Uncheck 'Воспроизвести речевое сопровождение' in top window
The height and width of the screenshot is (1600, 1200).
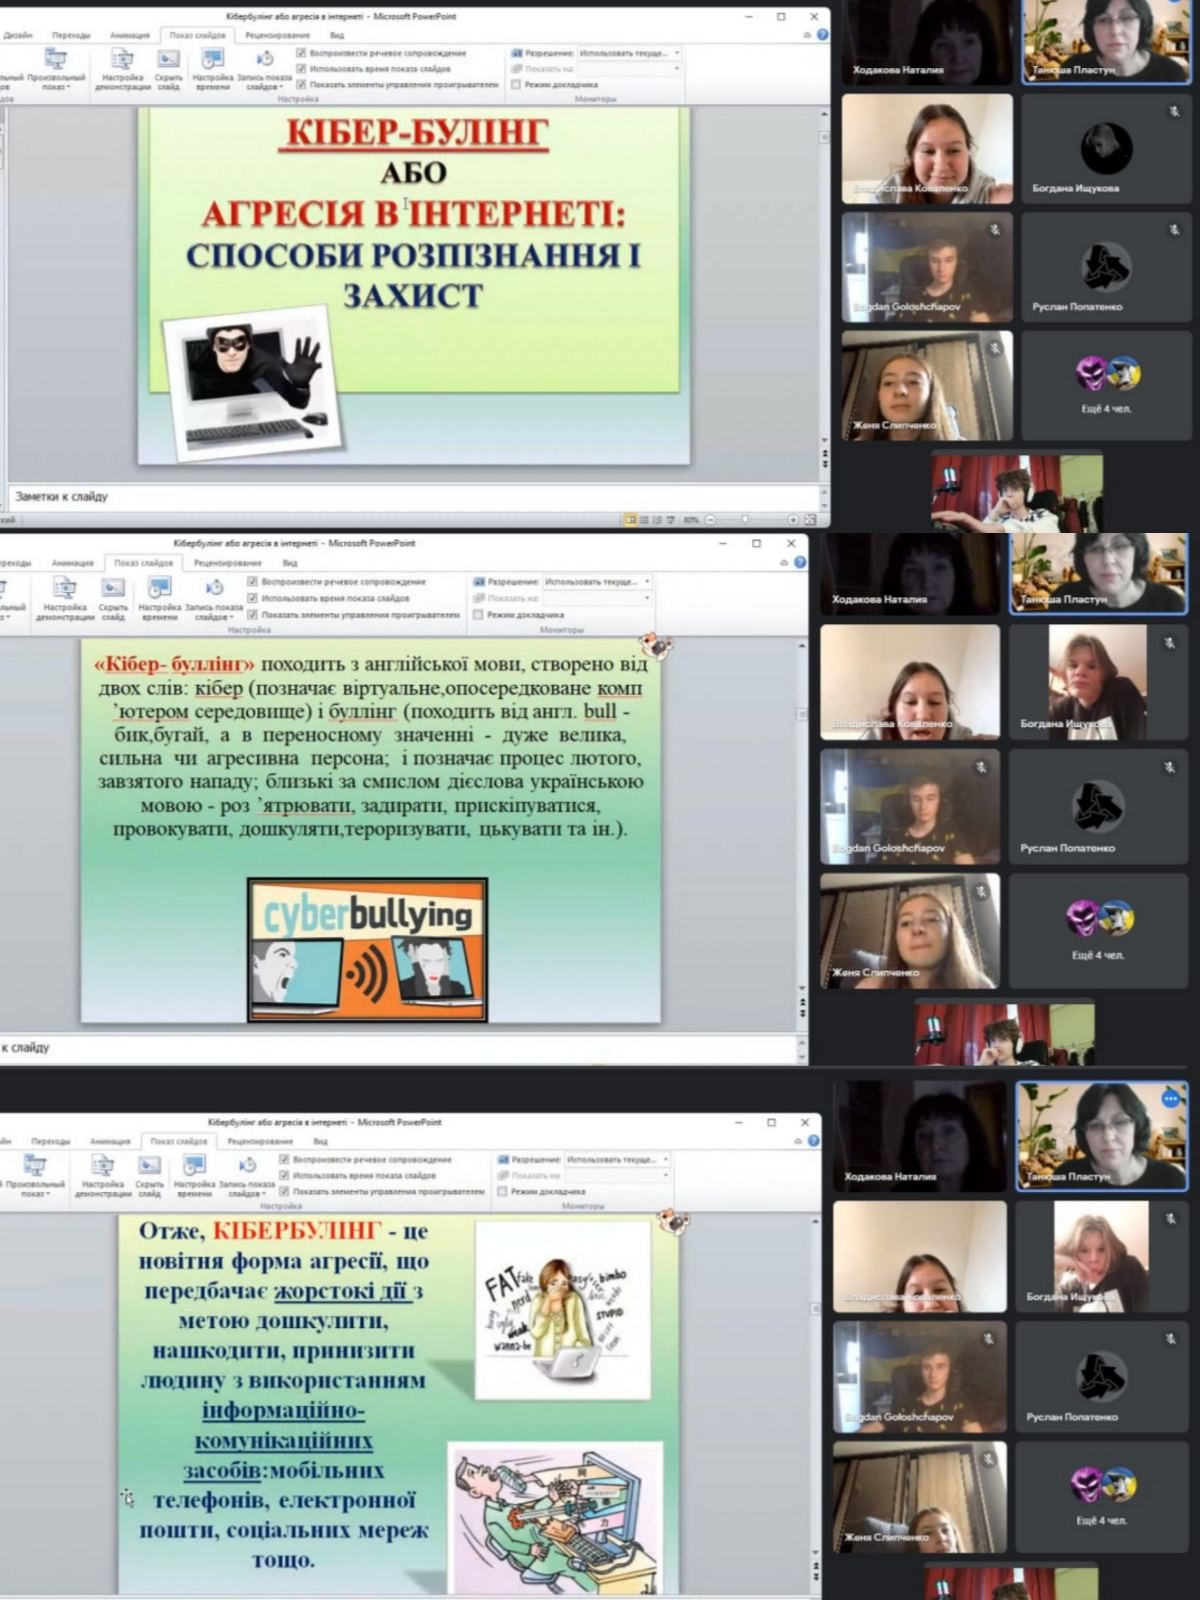pyautogui.click(x=302, y=53)
